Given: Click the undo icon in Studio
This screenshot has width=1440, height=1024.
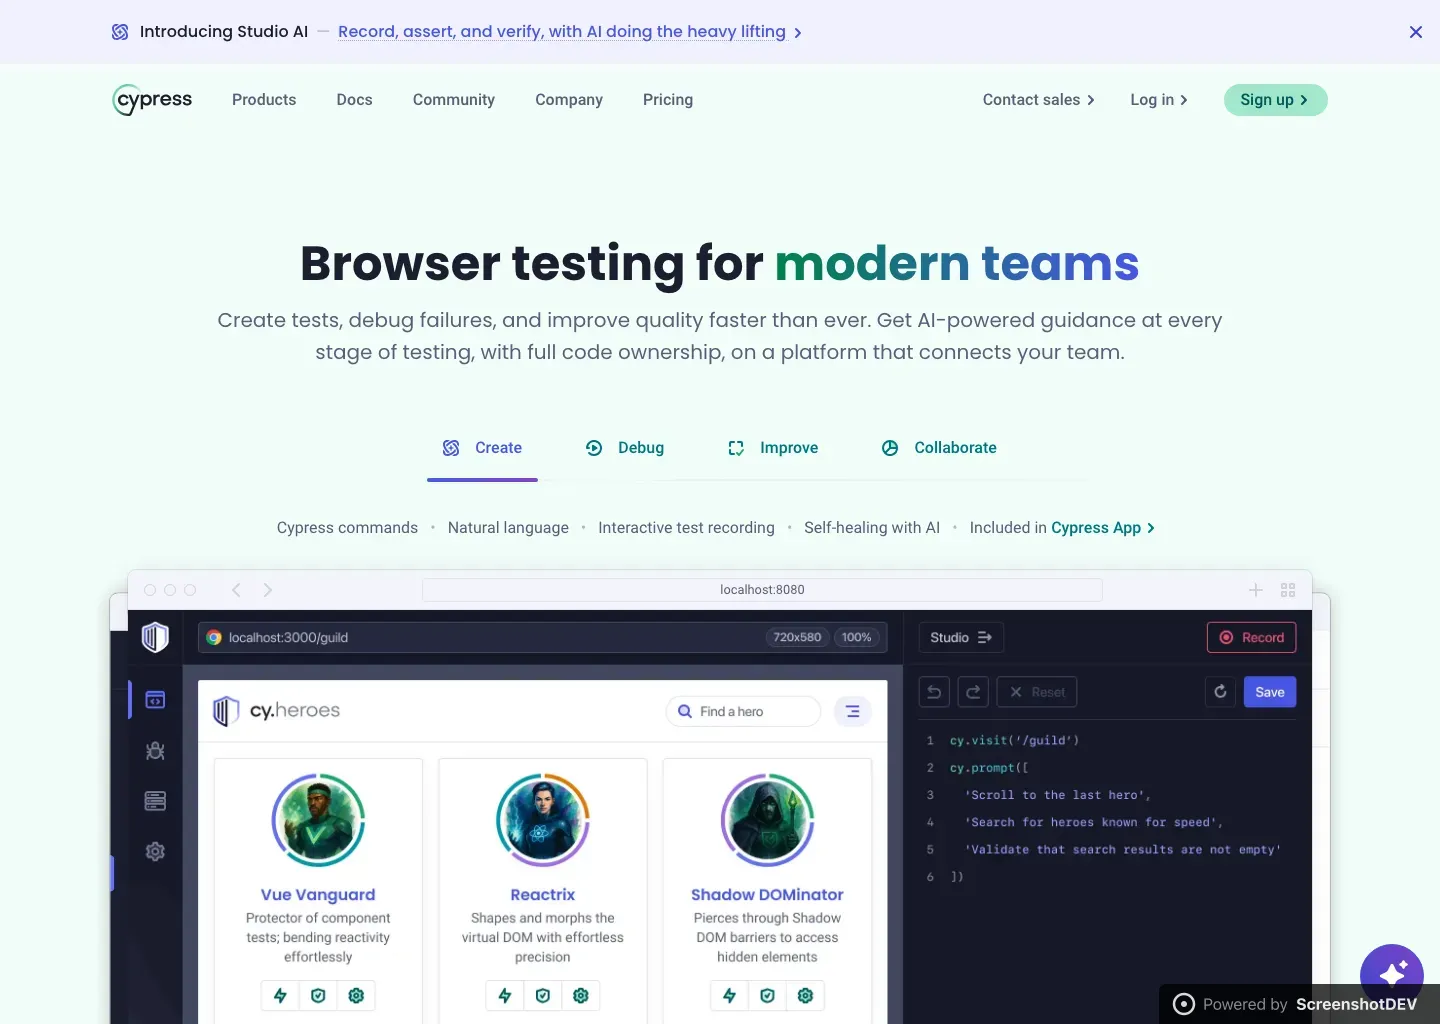Looking at the screenshot, I should (934, 692).
